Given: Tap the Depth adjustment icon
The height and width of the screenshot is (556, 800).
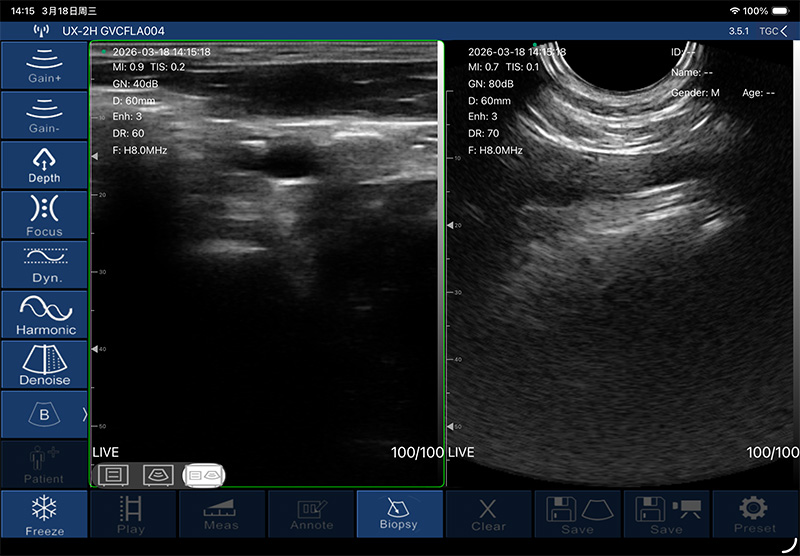Looking at the screenshot, I should point(44,165).
